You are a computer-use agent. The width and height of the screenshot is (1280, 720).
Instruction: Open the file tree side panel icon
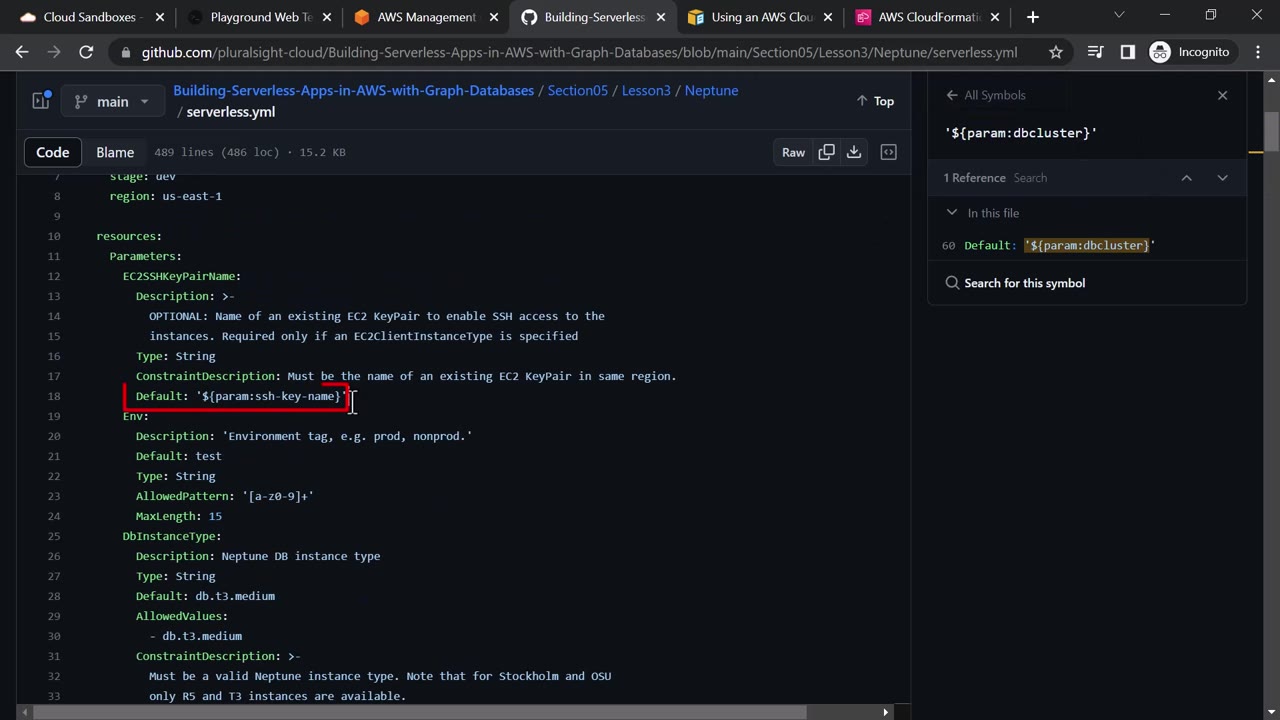tap(41, 101)
